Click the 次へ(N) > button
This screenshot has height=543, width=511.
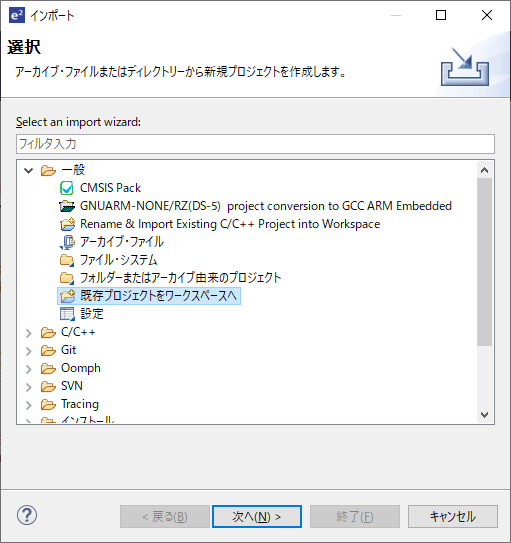point(257,517)
